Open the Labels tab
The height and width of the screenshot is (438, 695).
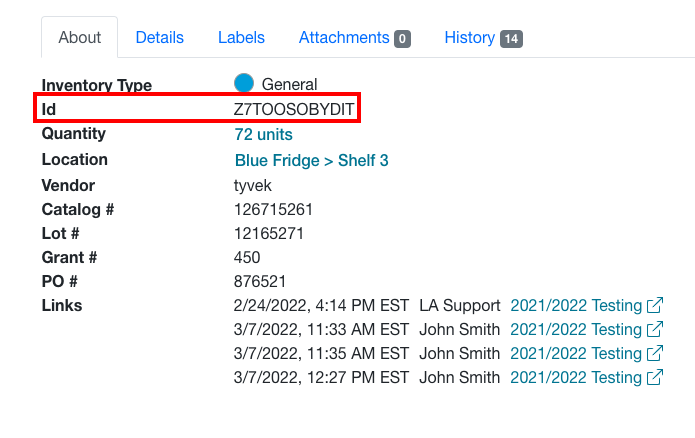click(x=241, y=38)
